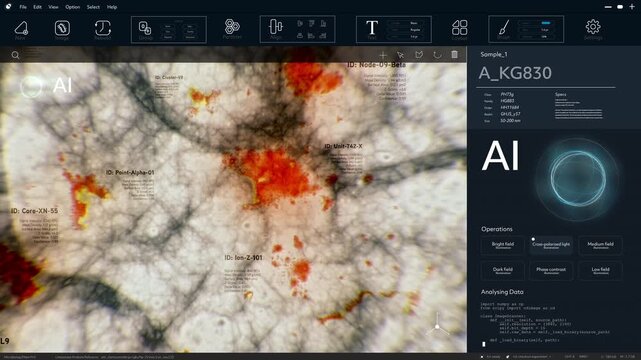Open Settings gear icon

pyautogui.click(x=593, y=27)
